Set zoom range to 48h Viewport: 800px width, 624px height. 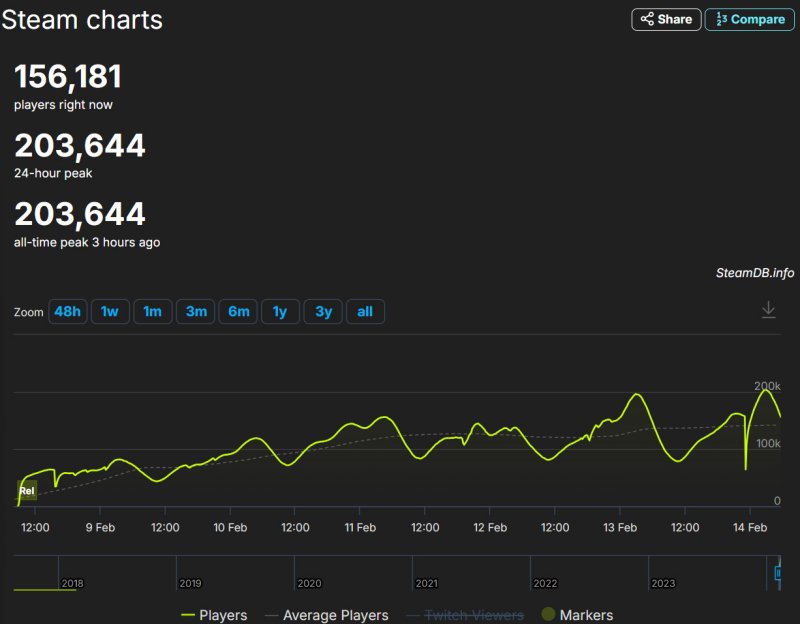point(67,312)
